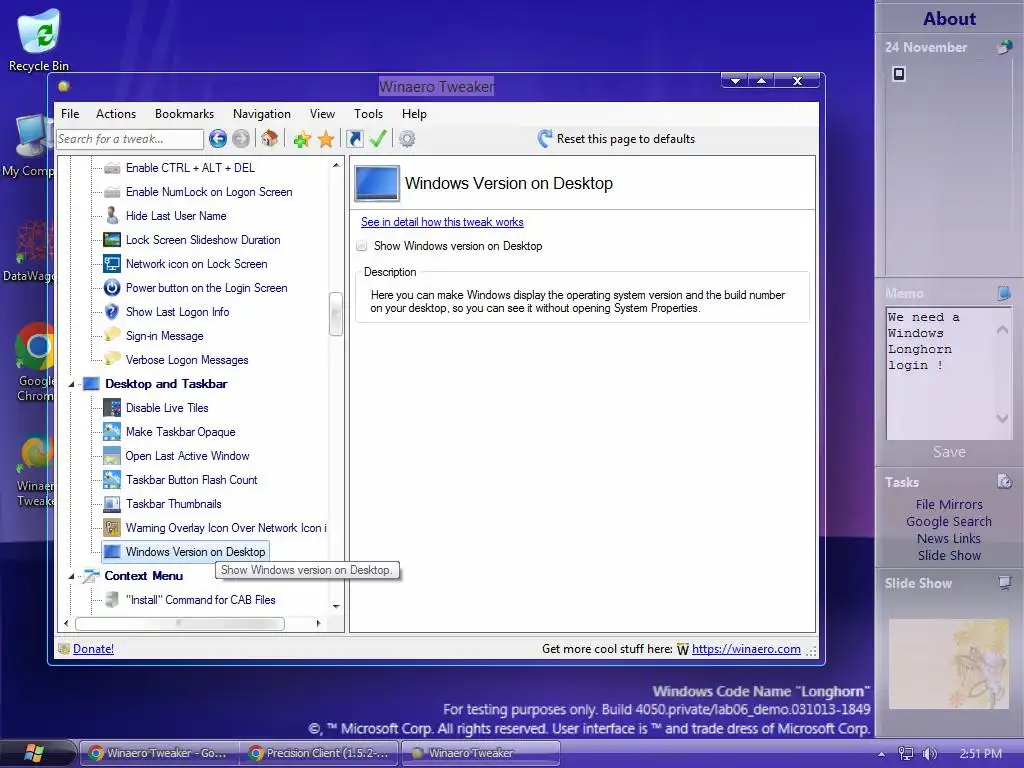This screenshot has width=1024, height=768.
Task: Open the Actions menu
Action: (116, 114)
